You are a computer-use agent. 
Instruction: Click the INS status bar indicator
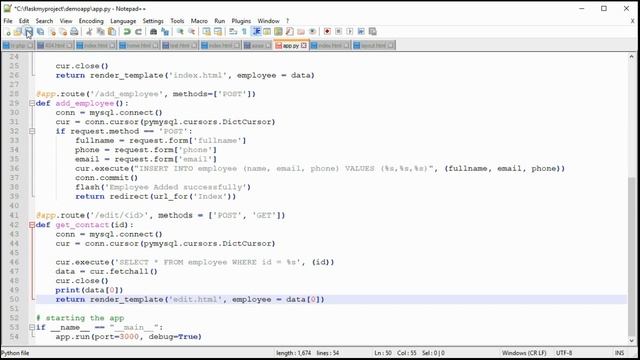(619, 353)
